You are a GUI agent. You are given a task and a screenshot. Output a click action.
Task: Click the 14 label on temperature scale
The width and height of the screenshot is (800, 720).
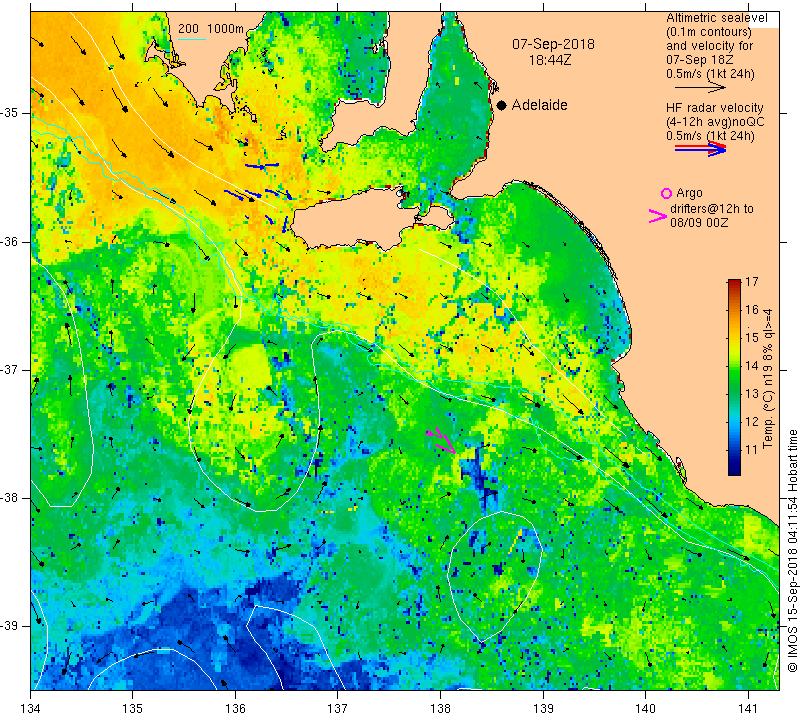click(752, 365)
